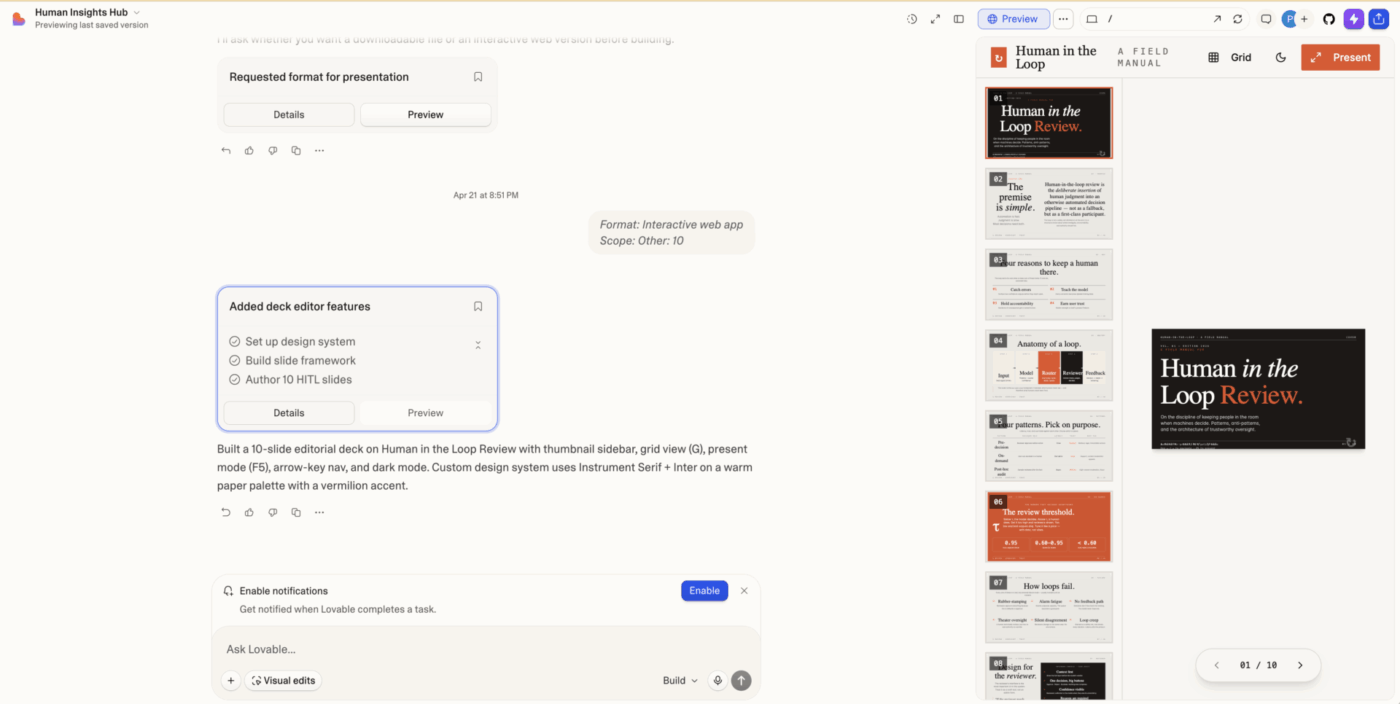The width and height of the screenshot is (1400, 704).
Task: Bookmark the 'Added deck editor features' card
Action: click(478, 307)
